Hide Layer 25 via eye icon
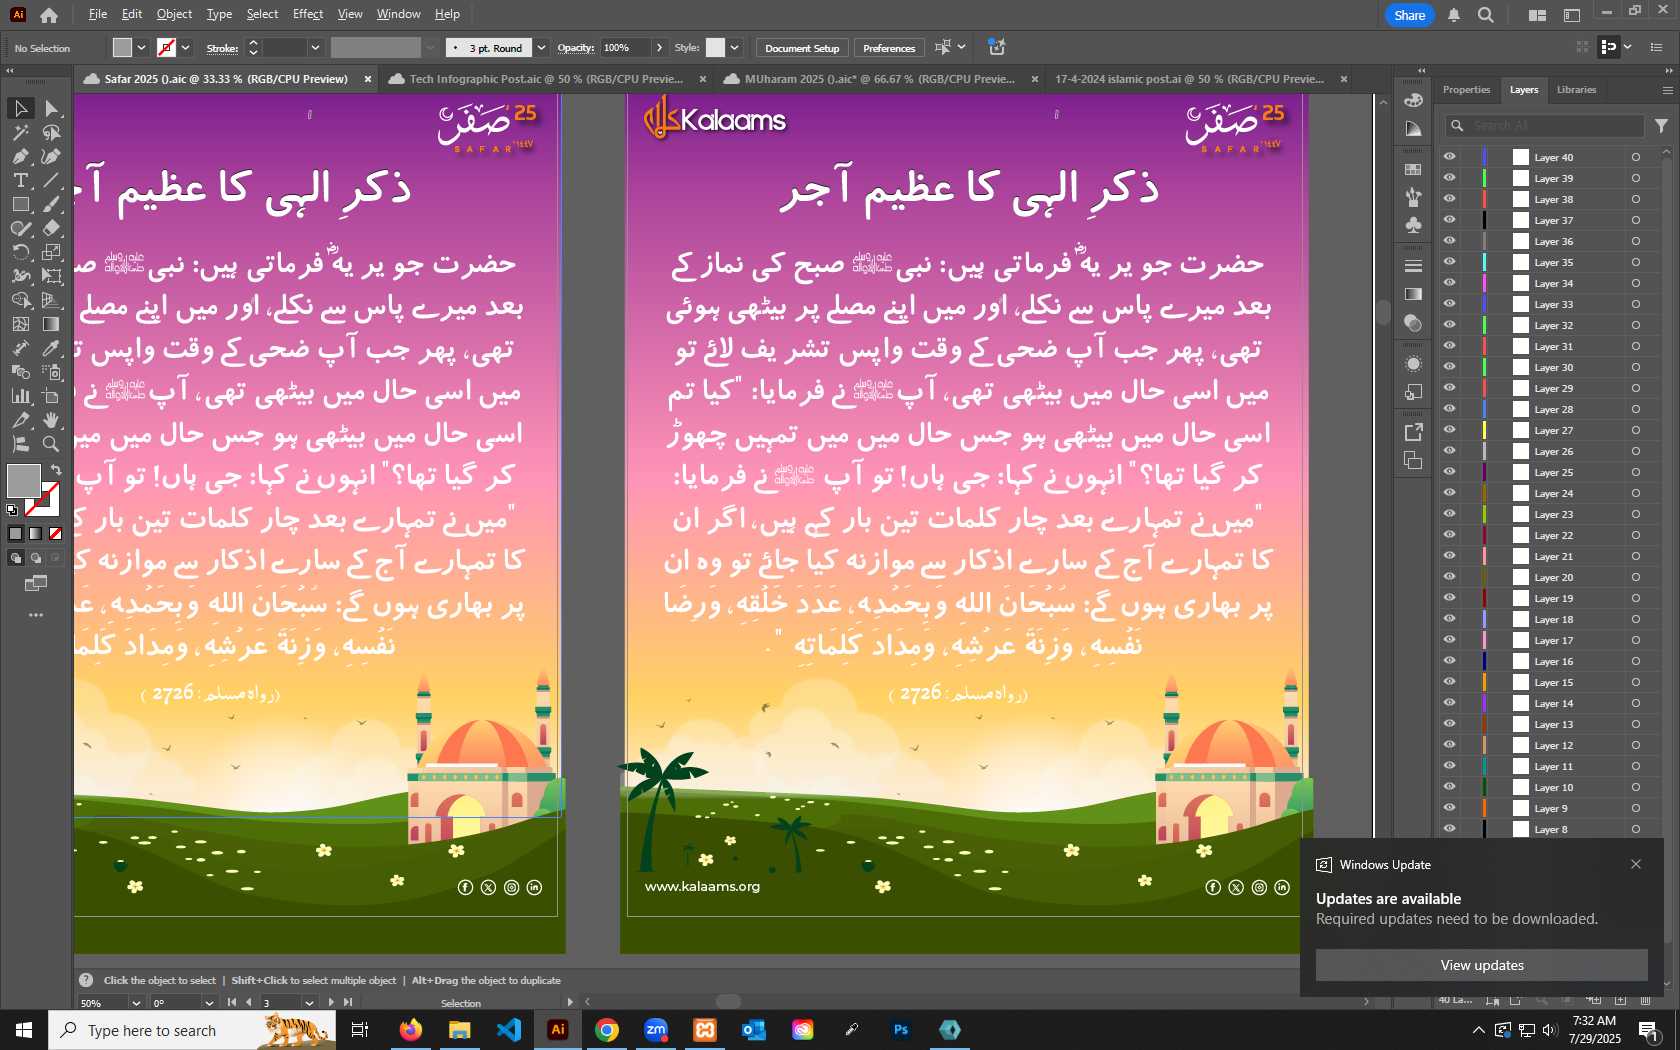Viewport: 1680px width, 1050px height. (x=1449, y=472)
